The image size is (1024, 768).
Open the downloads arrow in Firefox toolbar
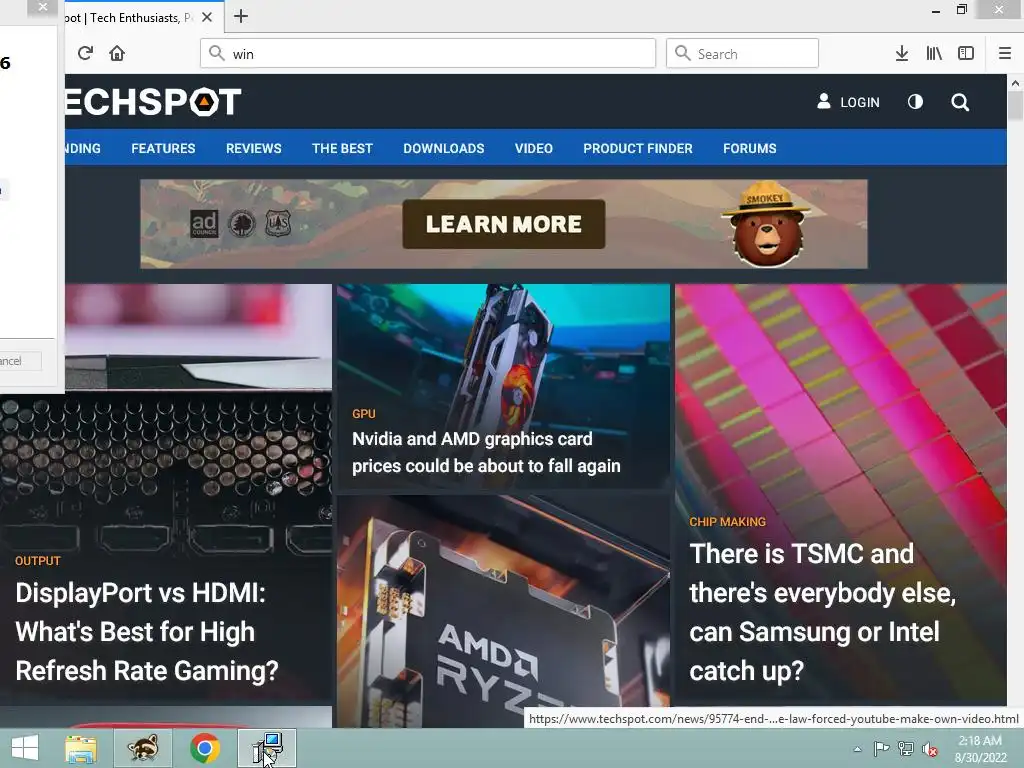[x=901, y=54]
